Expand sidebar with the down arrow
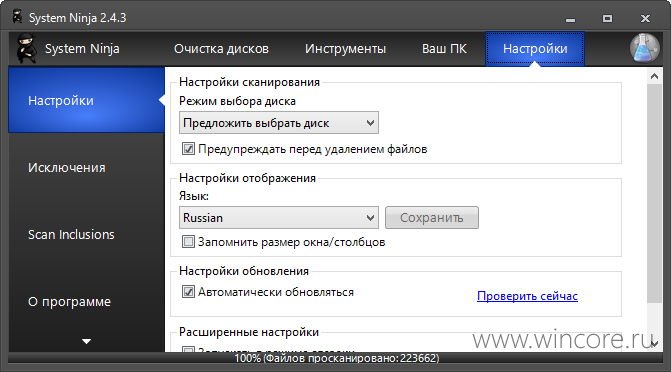This screenshot has width=671, height=372. pos(86,341)
